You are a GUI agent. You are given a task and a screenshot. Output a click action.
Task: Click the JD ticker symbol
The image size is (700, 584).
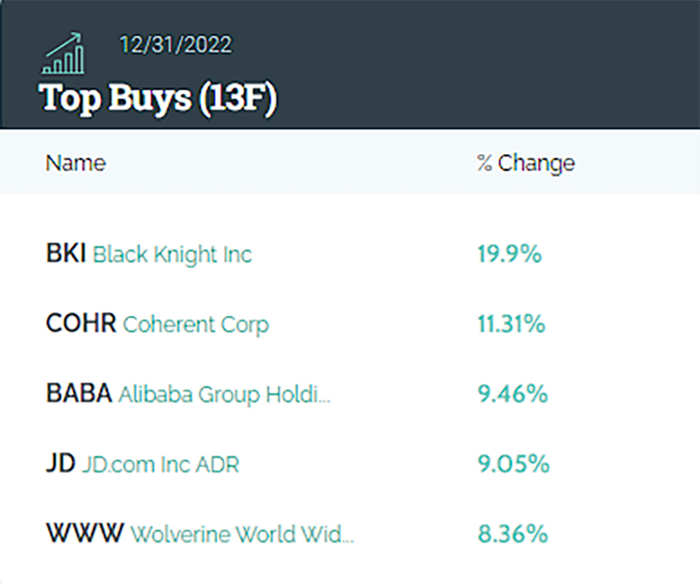(x=60, y=464)
